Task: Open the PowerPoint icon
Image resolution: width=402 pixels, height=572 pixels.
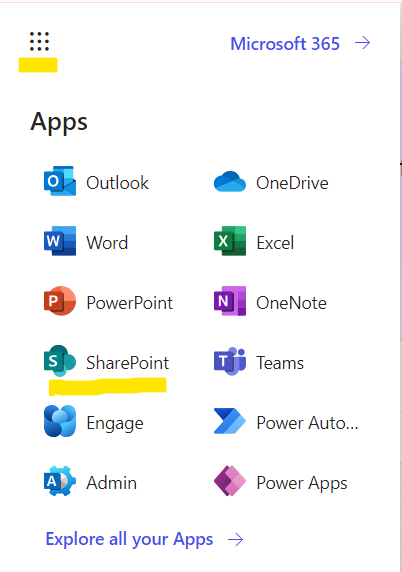Action: click(x=60, y=301)
